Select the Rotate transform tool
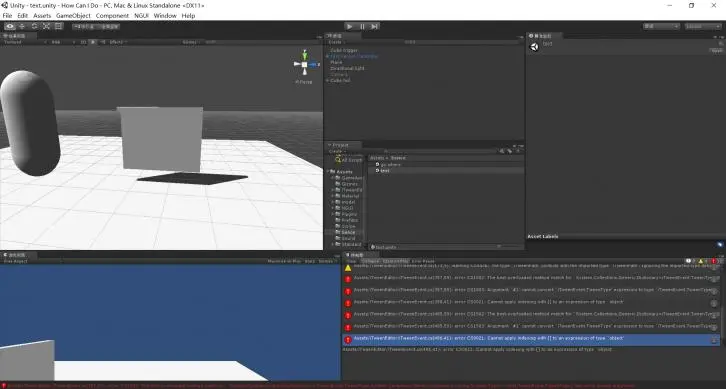 [34, 26]
